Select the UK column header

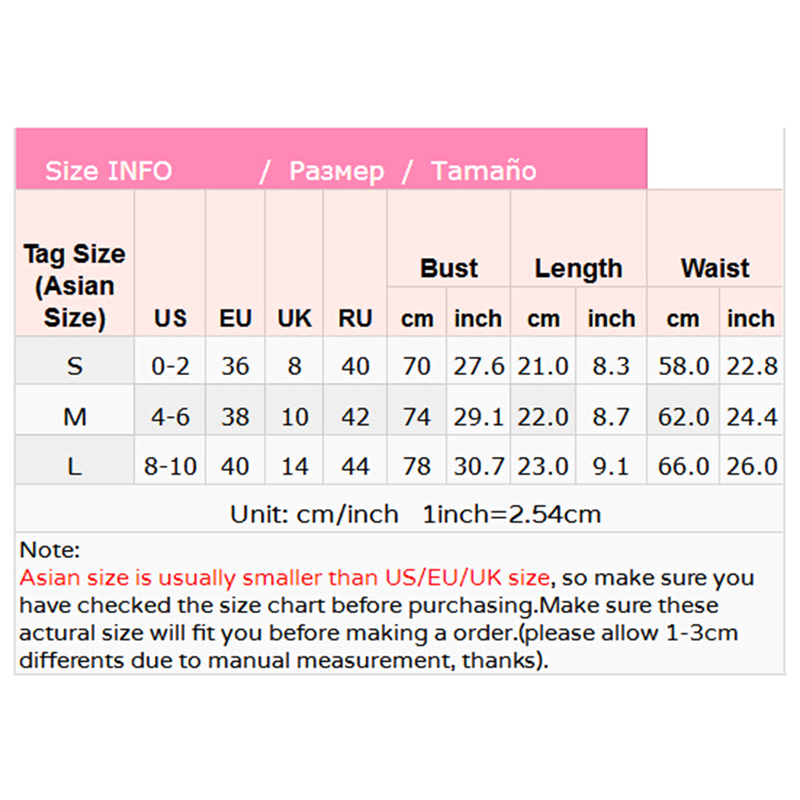pyautogui.click(x=294, y=319)
